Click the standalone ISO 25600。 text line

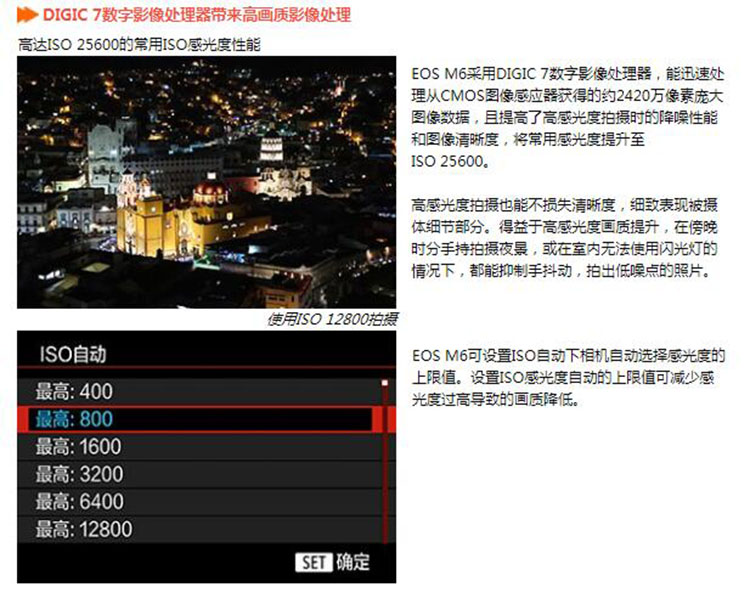pos(449,161)
